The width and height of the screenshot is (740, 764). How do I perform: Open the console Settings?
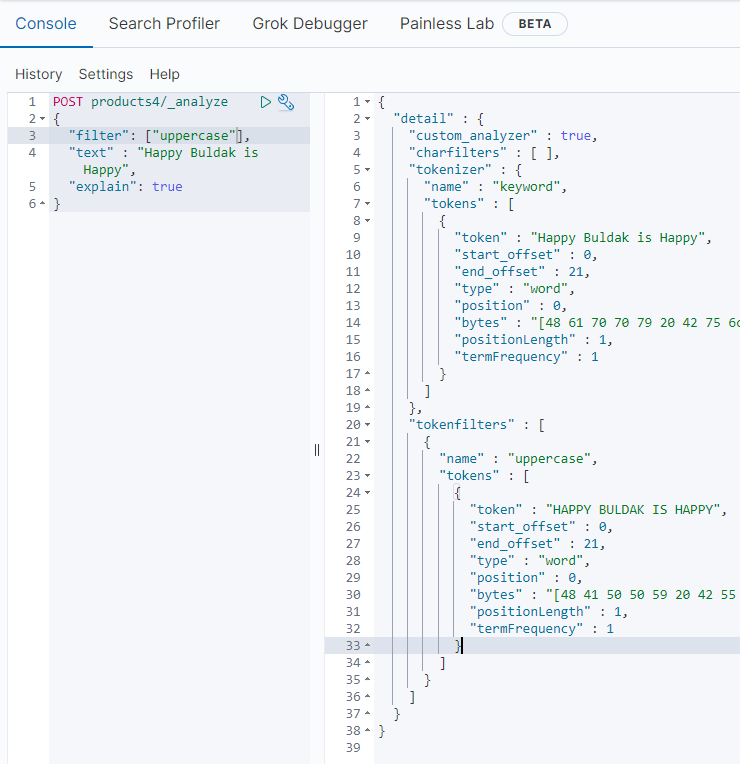point(105,74)
